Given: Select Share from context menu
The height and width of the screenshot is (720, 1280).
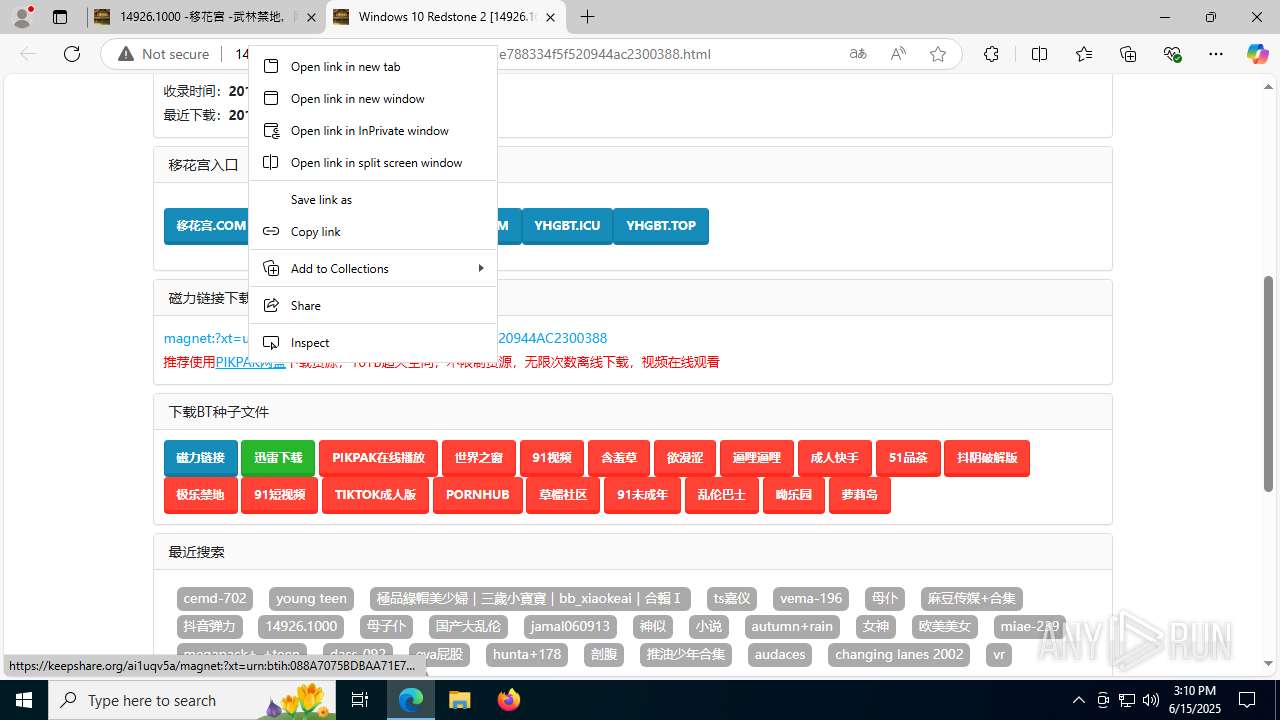Looking at the screenshot, I should click(372, 305).
